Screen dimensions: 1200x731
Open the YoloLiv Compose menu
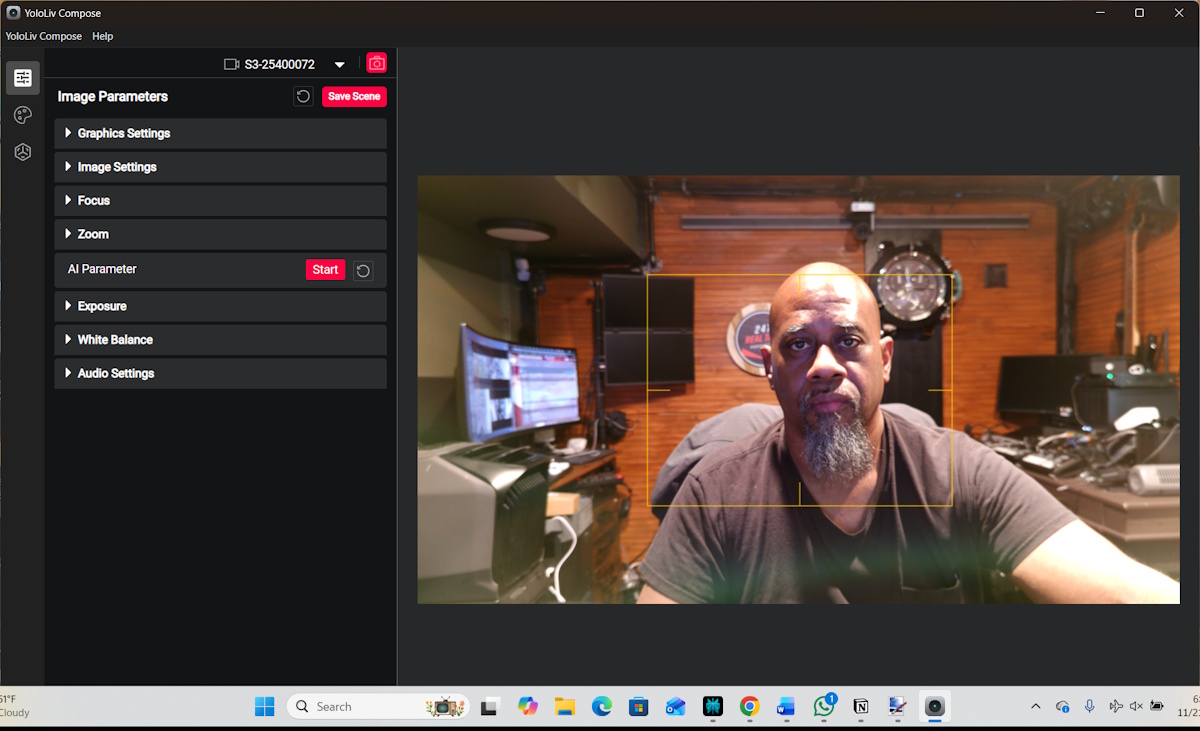click(44, 36)
